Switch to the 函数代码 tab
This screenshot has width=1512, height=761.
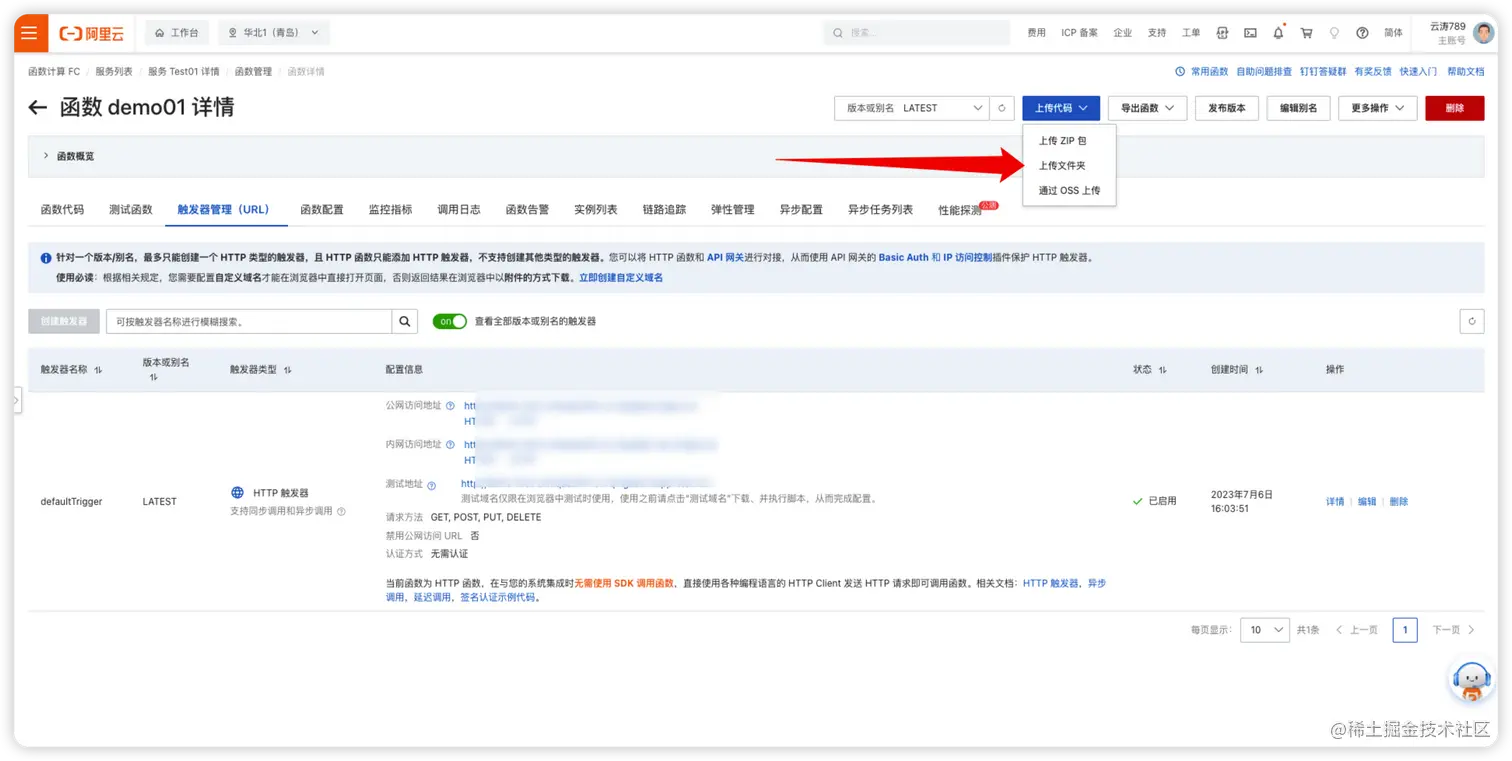[x=62, y=210]
